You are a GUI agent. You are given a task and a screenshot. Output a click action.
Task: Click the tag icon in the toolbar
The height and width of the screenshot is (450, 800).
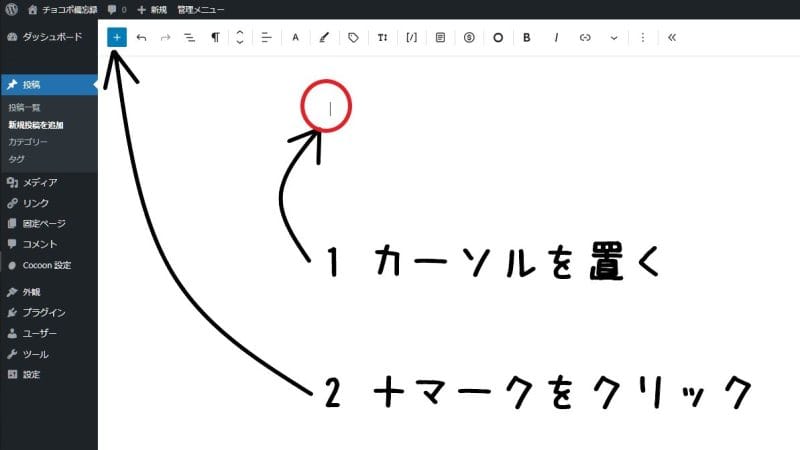click(353, 37)
